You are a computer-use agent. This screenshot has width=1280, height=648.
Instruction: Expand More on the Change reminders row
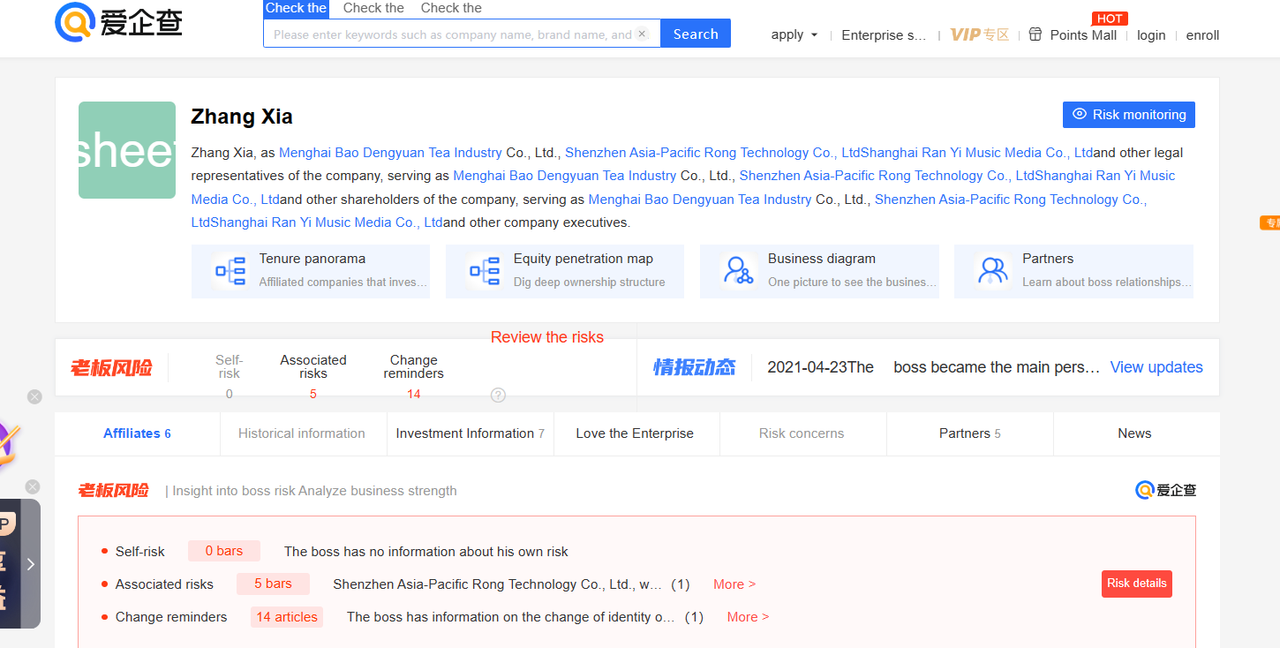[748, 617]
